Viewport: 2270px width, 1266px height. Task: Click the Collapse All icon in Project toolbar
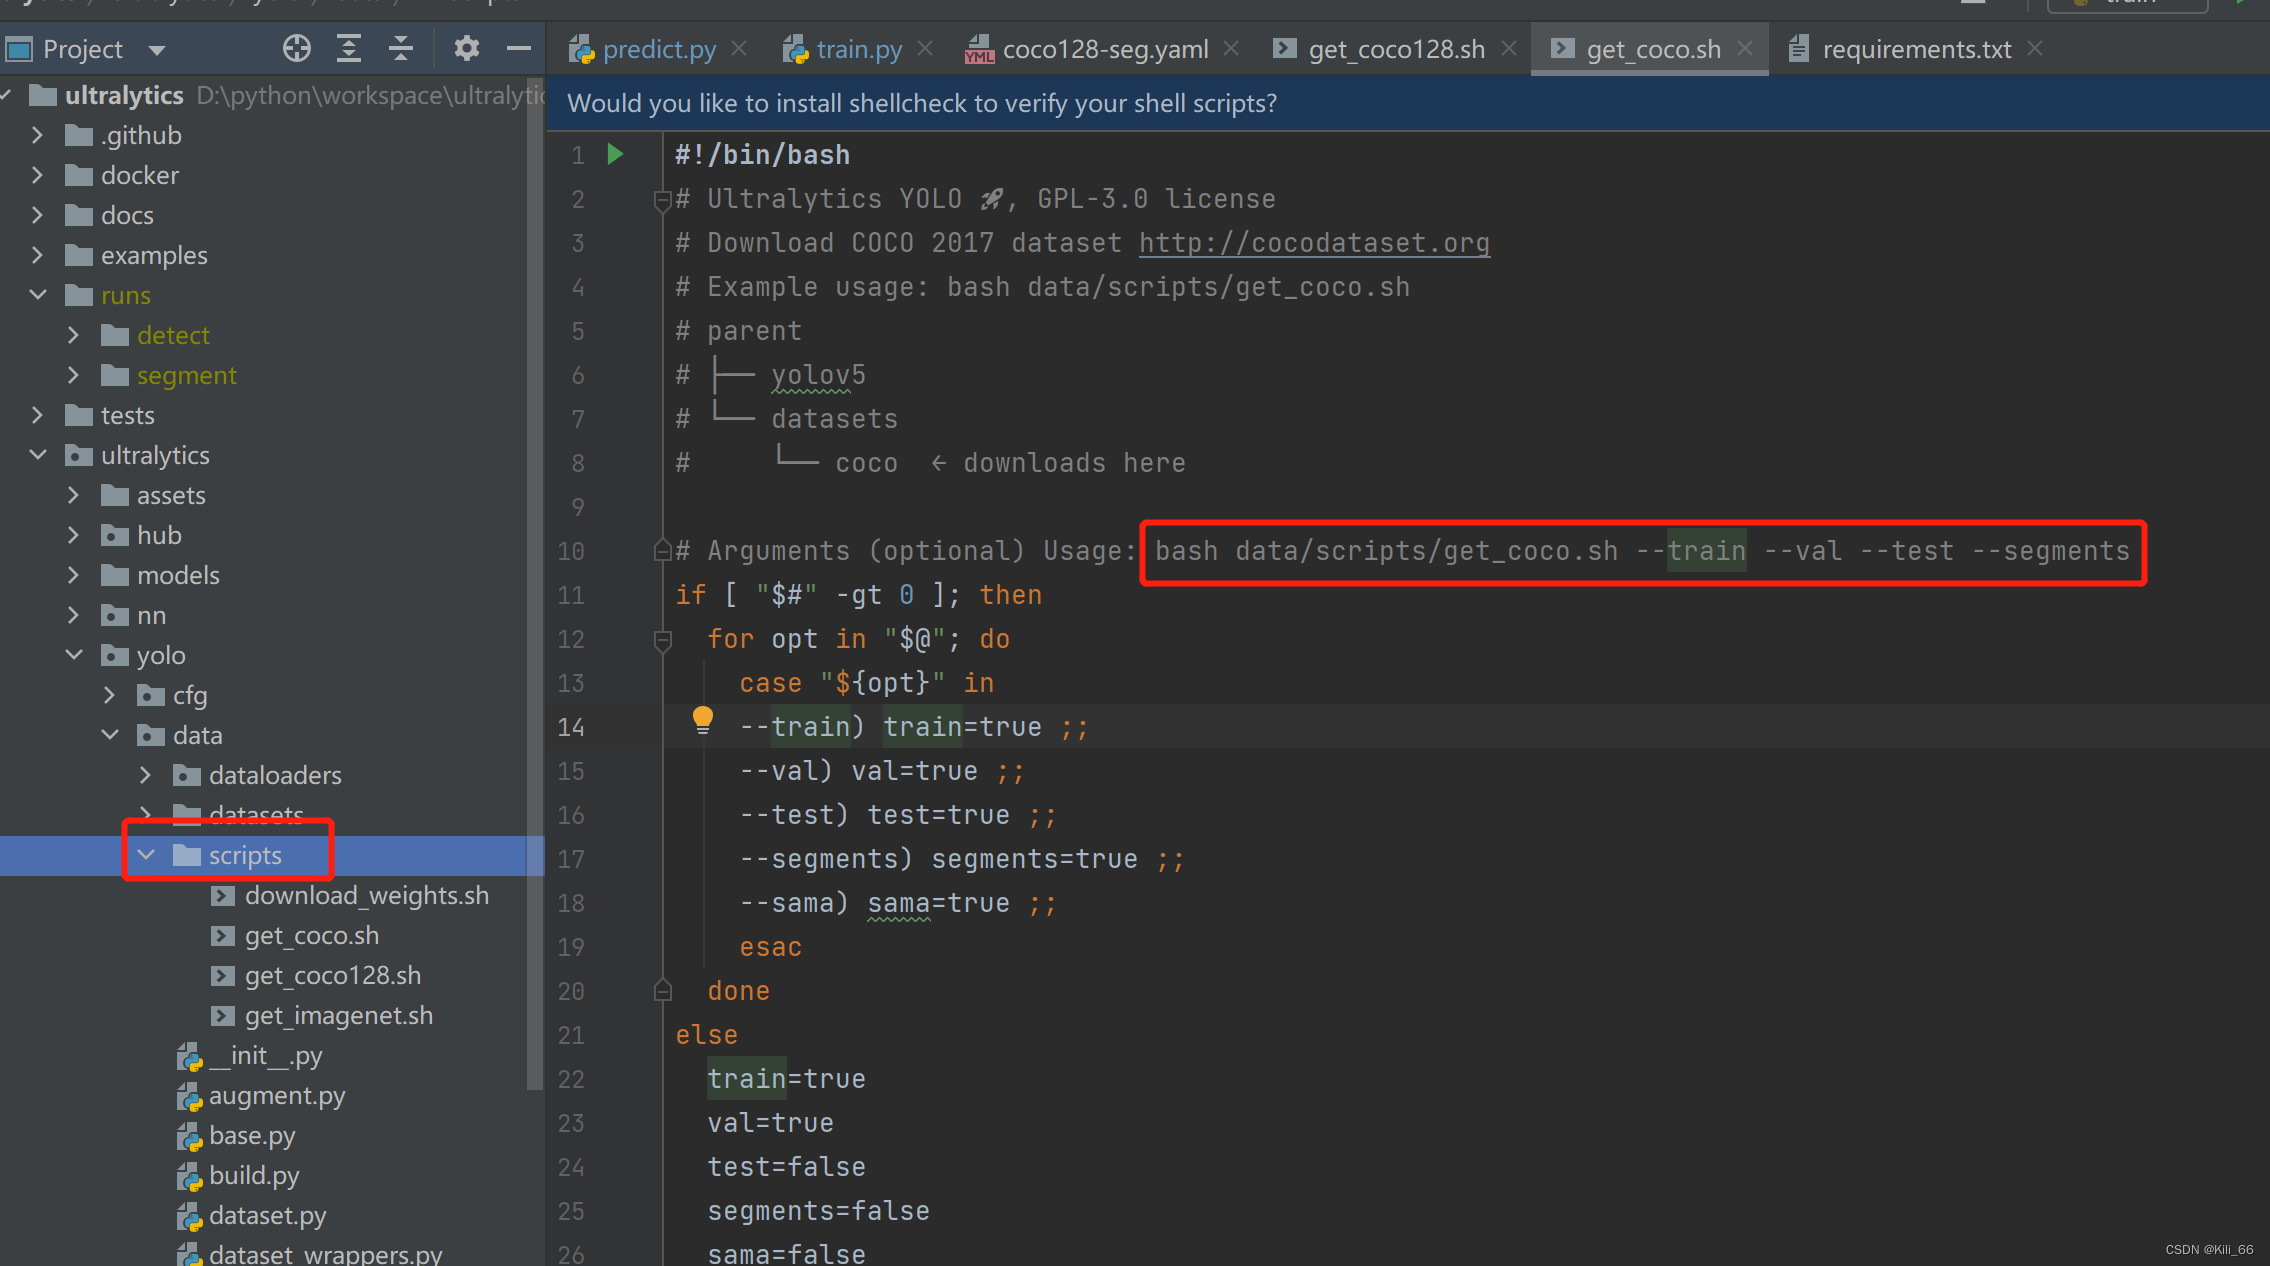tap(400, 48)
